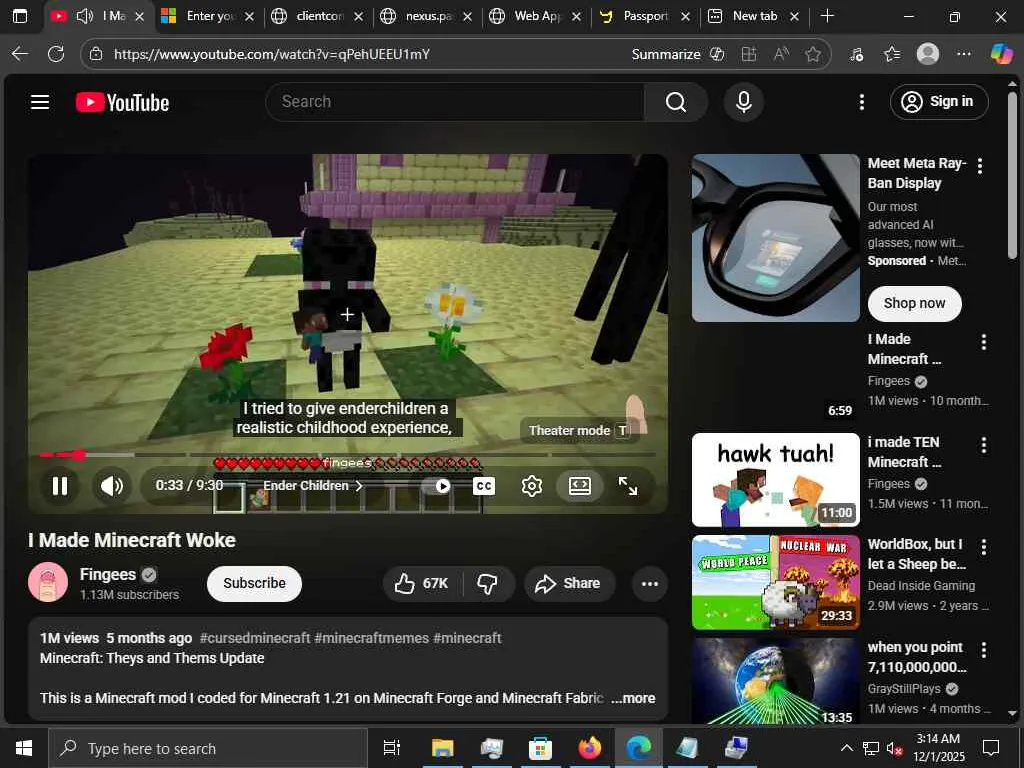Launch Firefox from taskbar

click(x=589, y=748)
